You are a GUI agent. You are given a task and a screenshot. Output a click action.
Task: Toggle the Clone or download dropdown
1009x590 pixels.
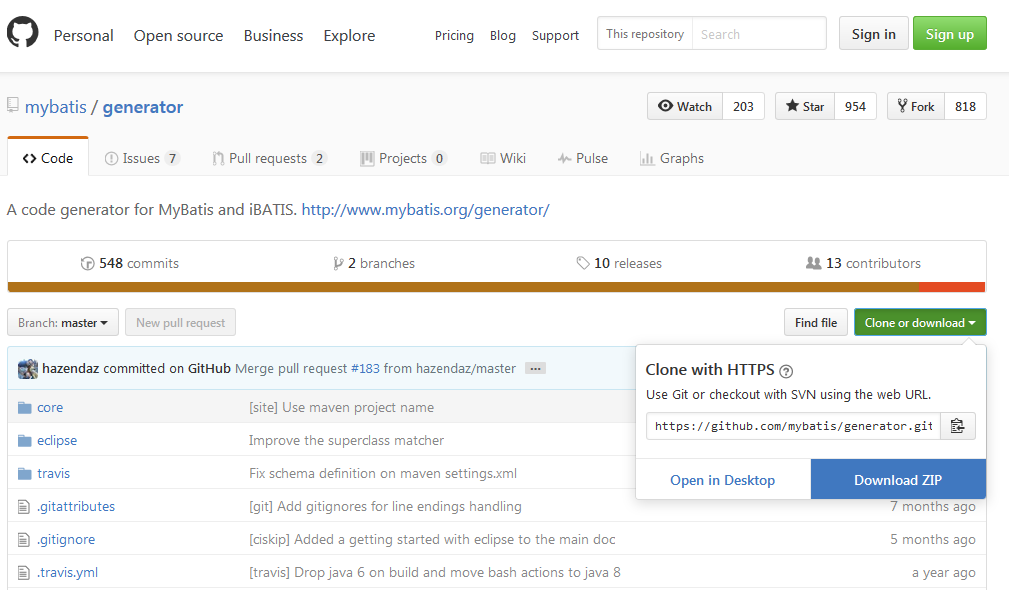920,322
